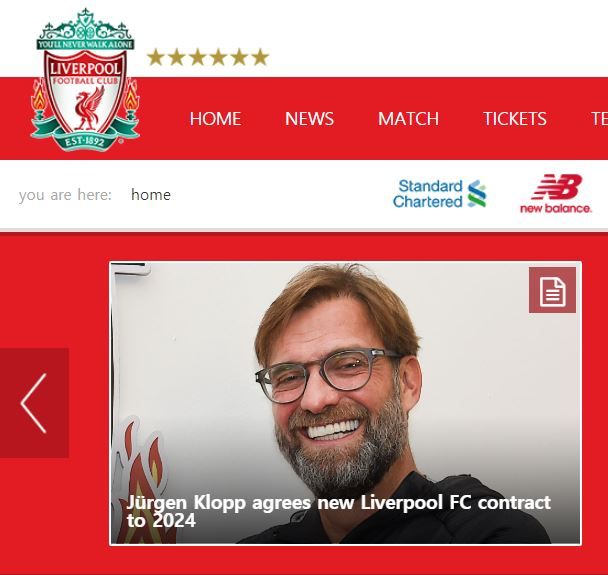
Task: Select the partially visible TE menu item
Action: click(x=599, y=119)
